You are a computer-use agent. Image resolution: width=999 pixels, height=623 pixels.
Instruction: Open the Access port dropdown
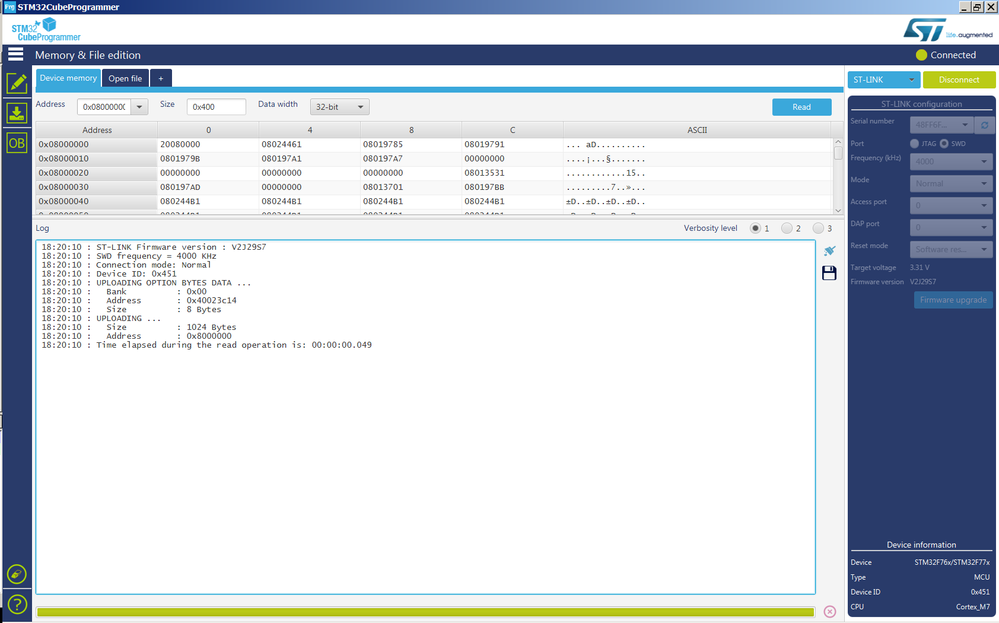coord(951,206)
